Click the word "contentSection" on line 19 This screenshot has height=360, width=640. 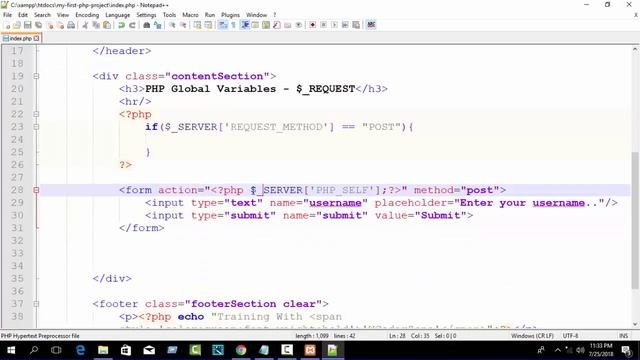[217, 76]
